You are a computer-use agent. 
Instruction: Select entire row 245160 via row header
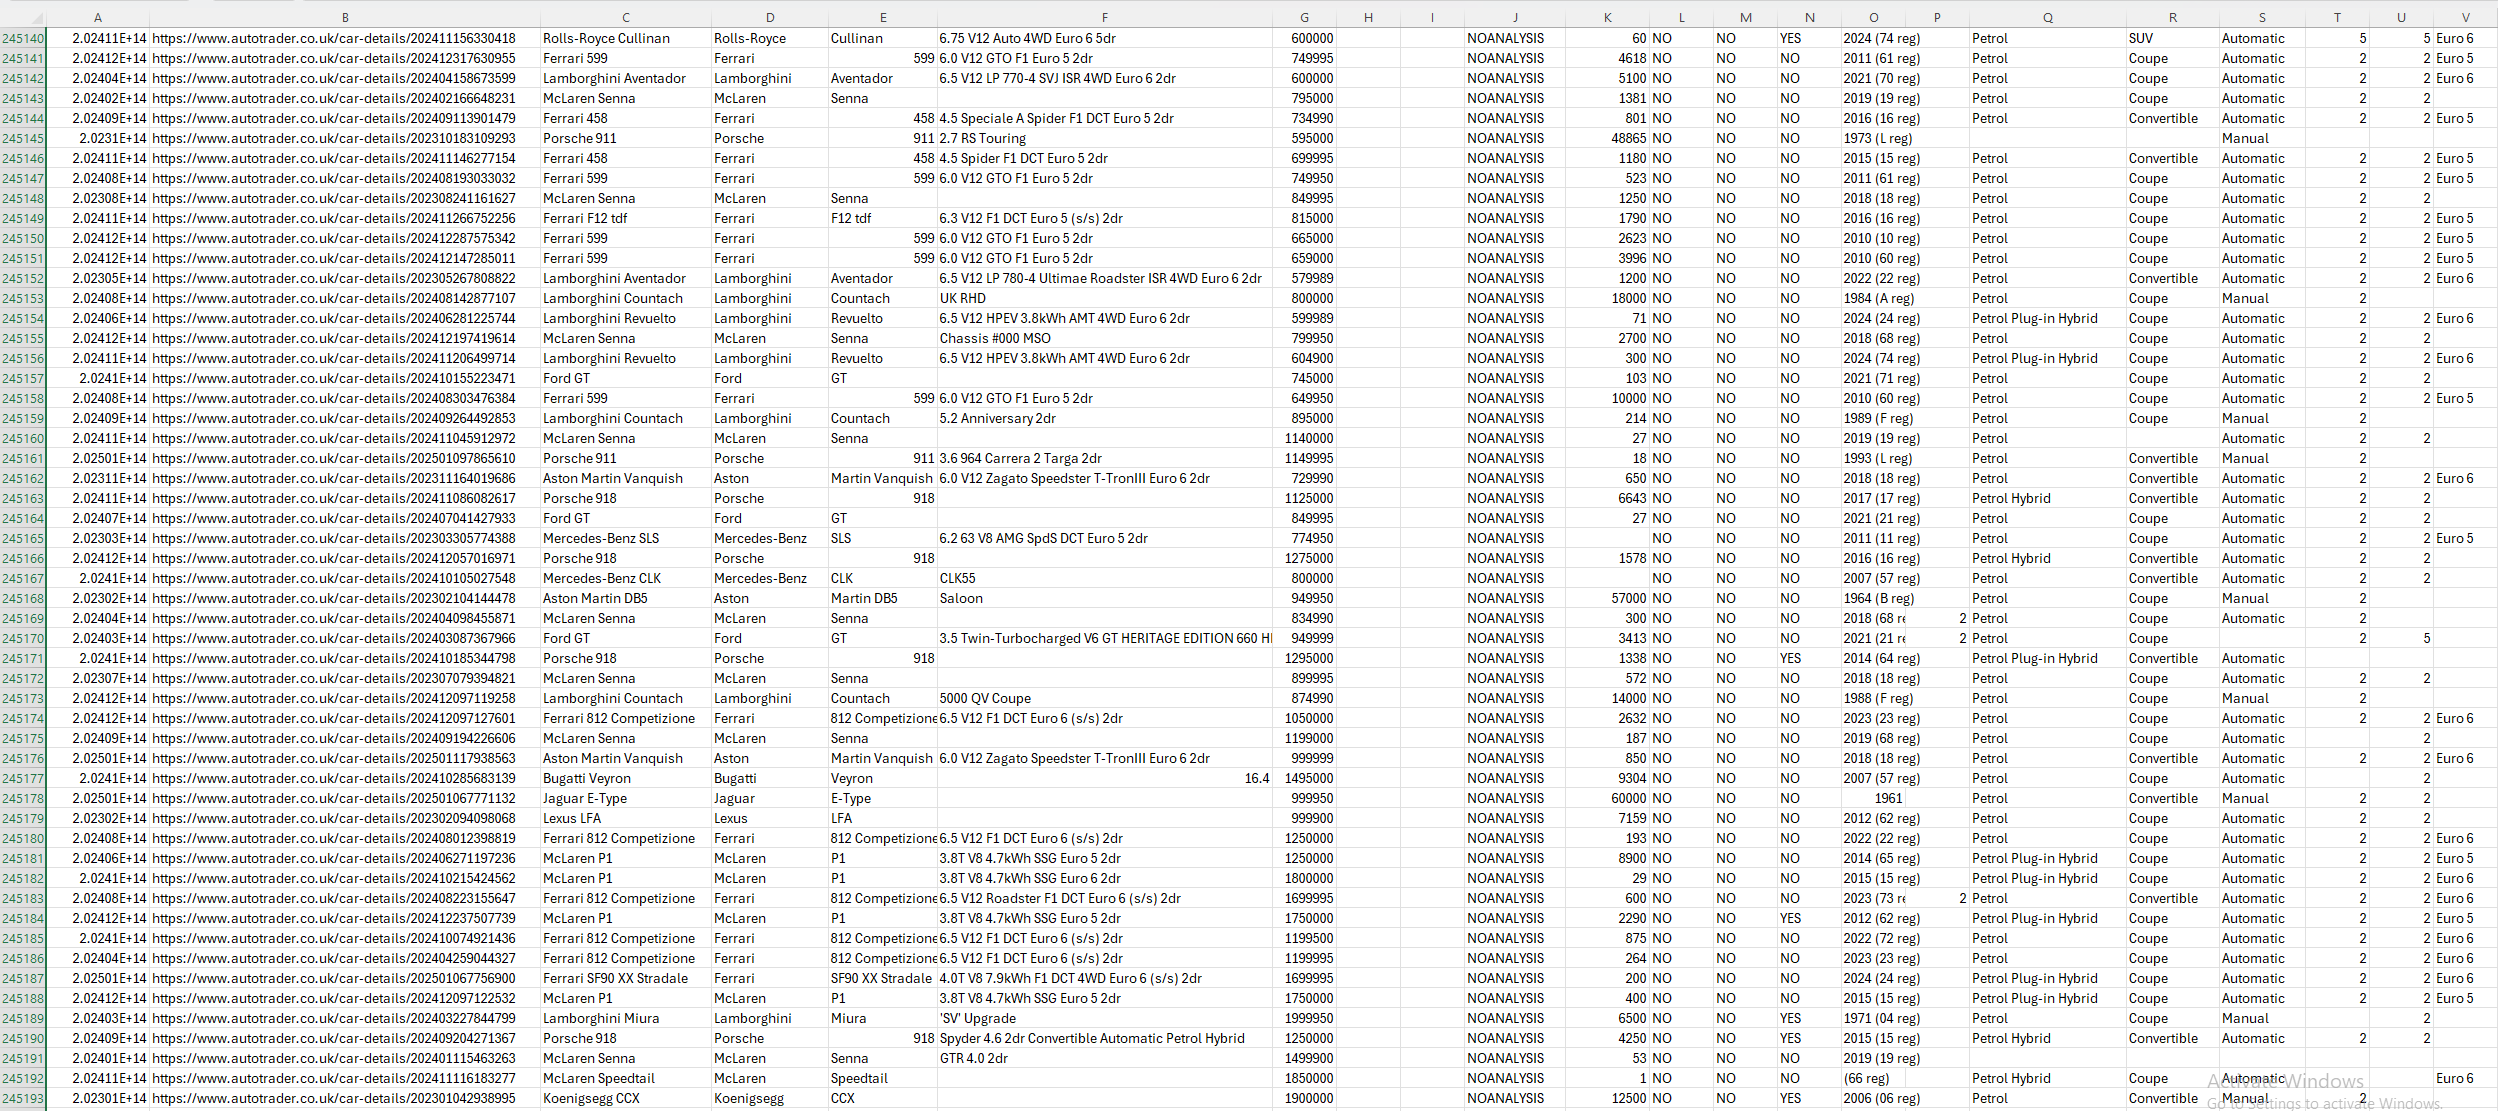click(x=23, y=438)
